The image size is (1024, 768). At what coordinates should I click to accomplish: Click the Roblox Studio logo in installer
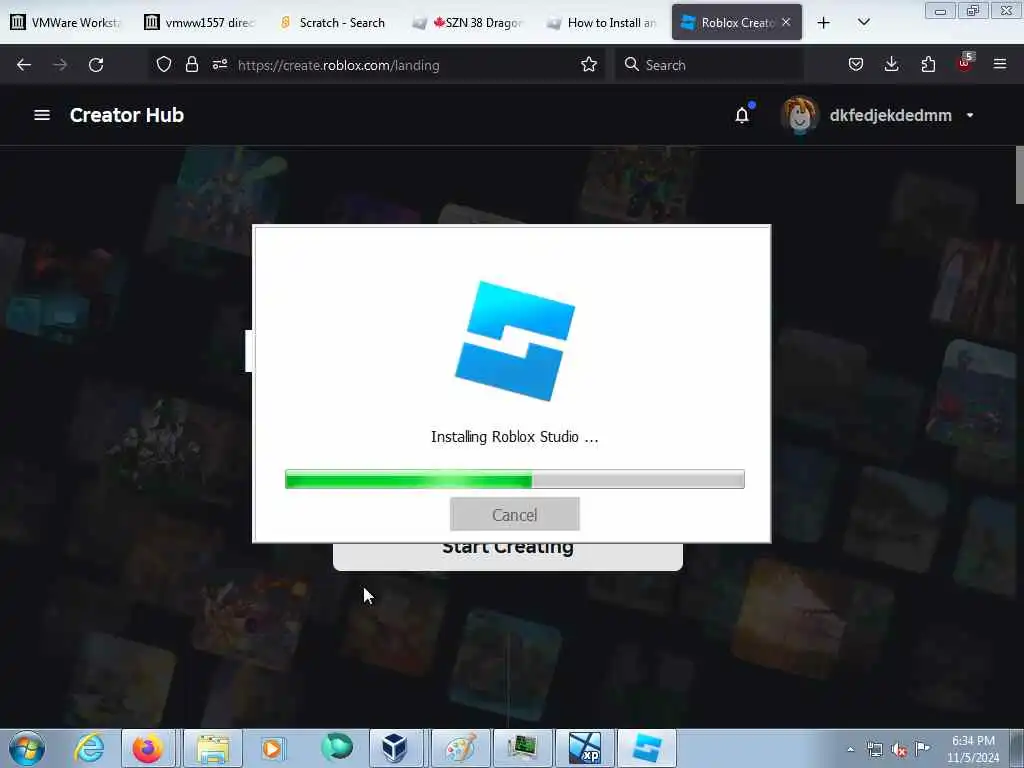coord(515,341)
